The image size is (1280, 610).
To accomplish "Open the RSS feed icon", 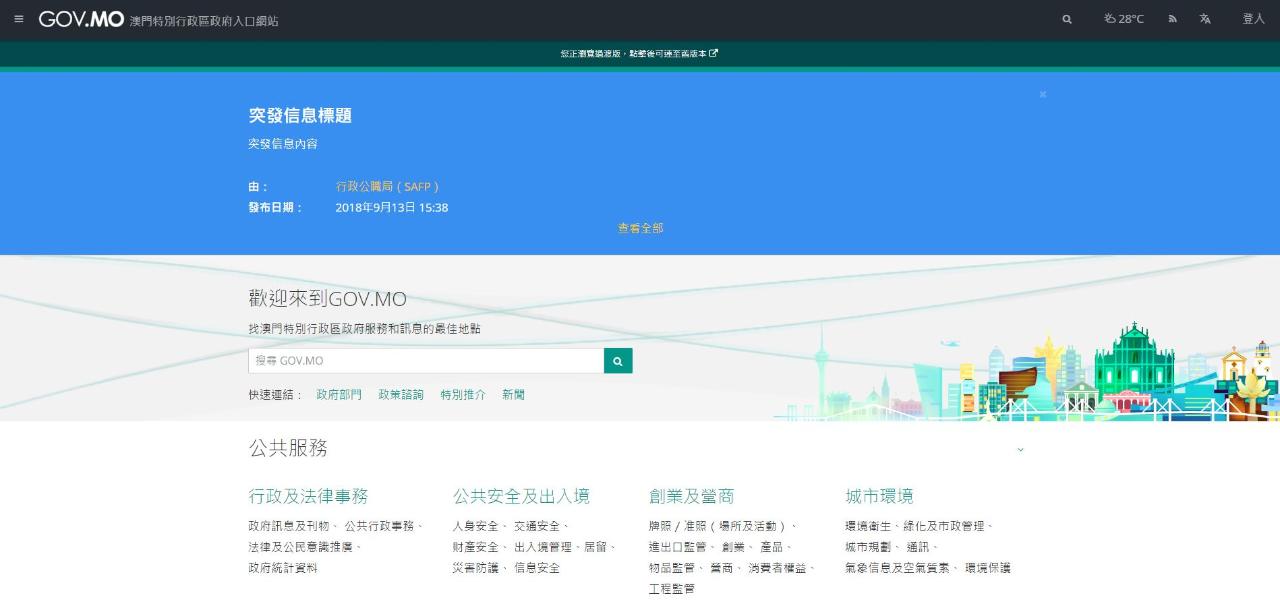I will [x=1172, y=19].
